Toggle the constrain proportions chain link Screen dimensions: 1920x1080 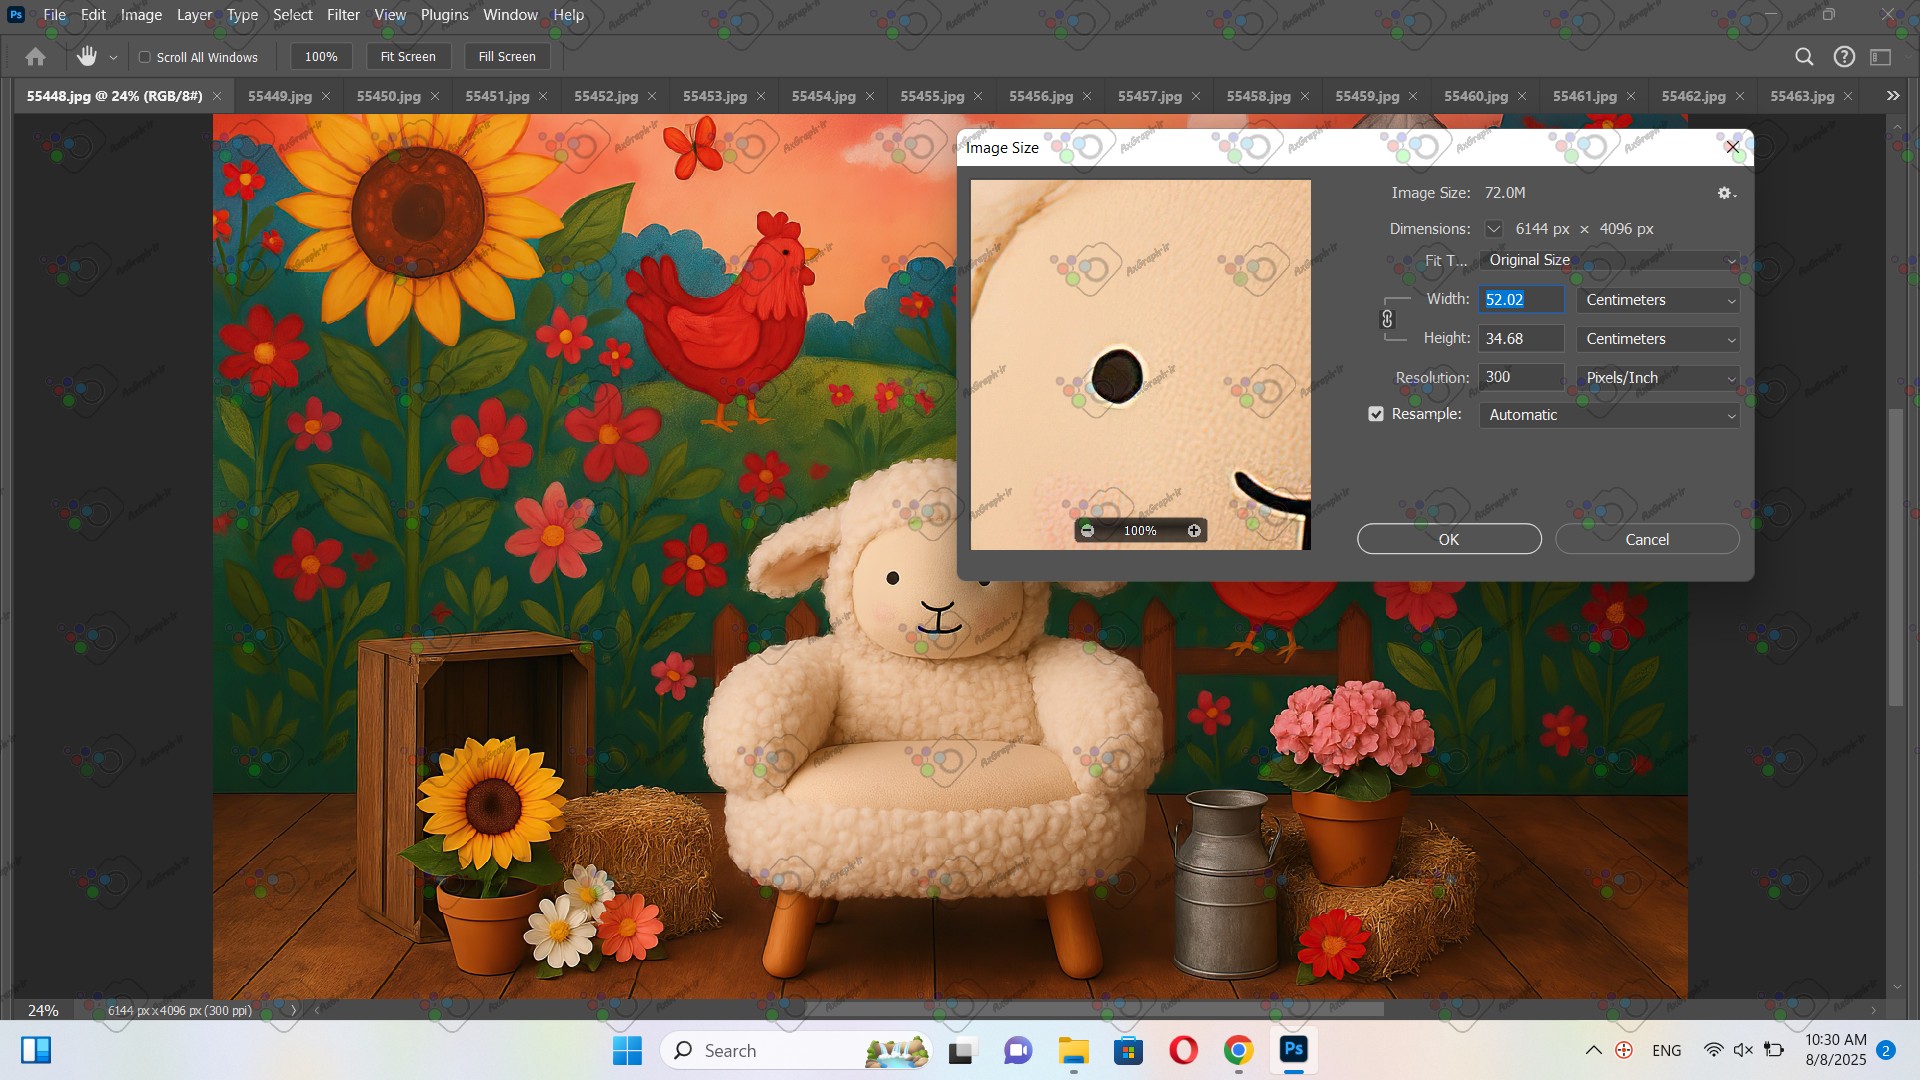point(1387,319)
